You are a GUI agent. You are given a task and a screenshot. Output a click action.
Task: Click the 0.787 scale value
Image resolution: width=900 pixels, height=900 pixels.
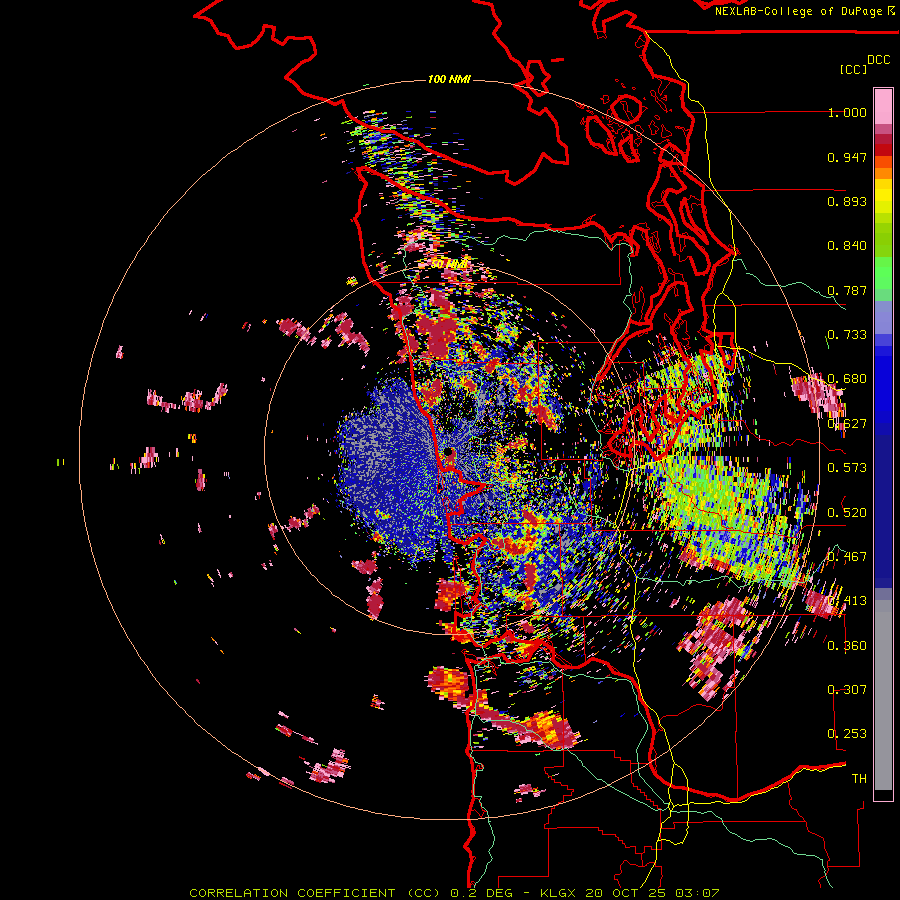[847, 290]
